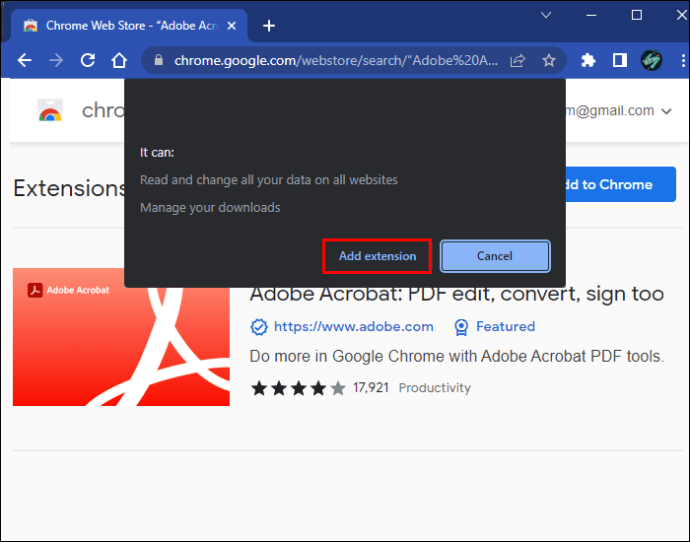Screen dimensions: 690x542
Task: Click the verified publisher checkmark badge
Action: tap(259, 327)
